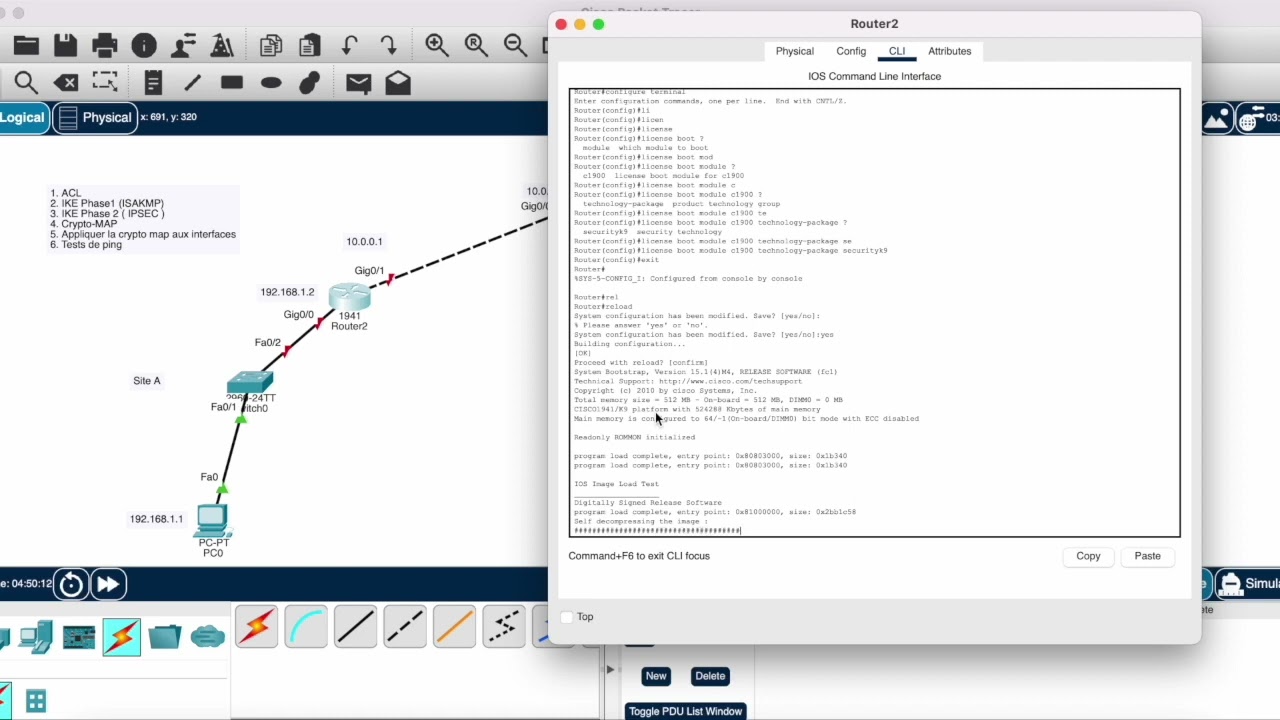1280x720 pixels.
Task: Select the Inspect magnifier tool
Action: pyautogui.click(x=26, y=83)
